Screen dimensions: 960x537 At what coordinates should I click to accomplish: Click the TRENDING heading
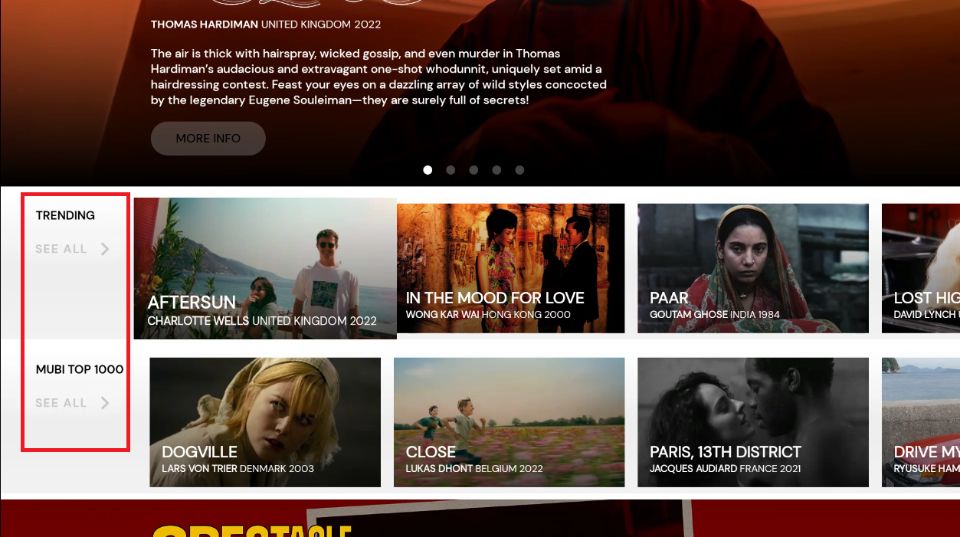click(x=65, y=216)
